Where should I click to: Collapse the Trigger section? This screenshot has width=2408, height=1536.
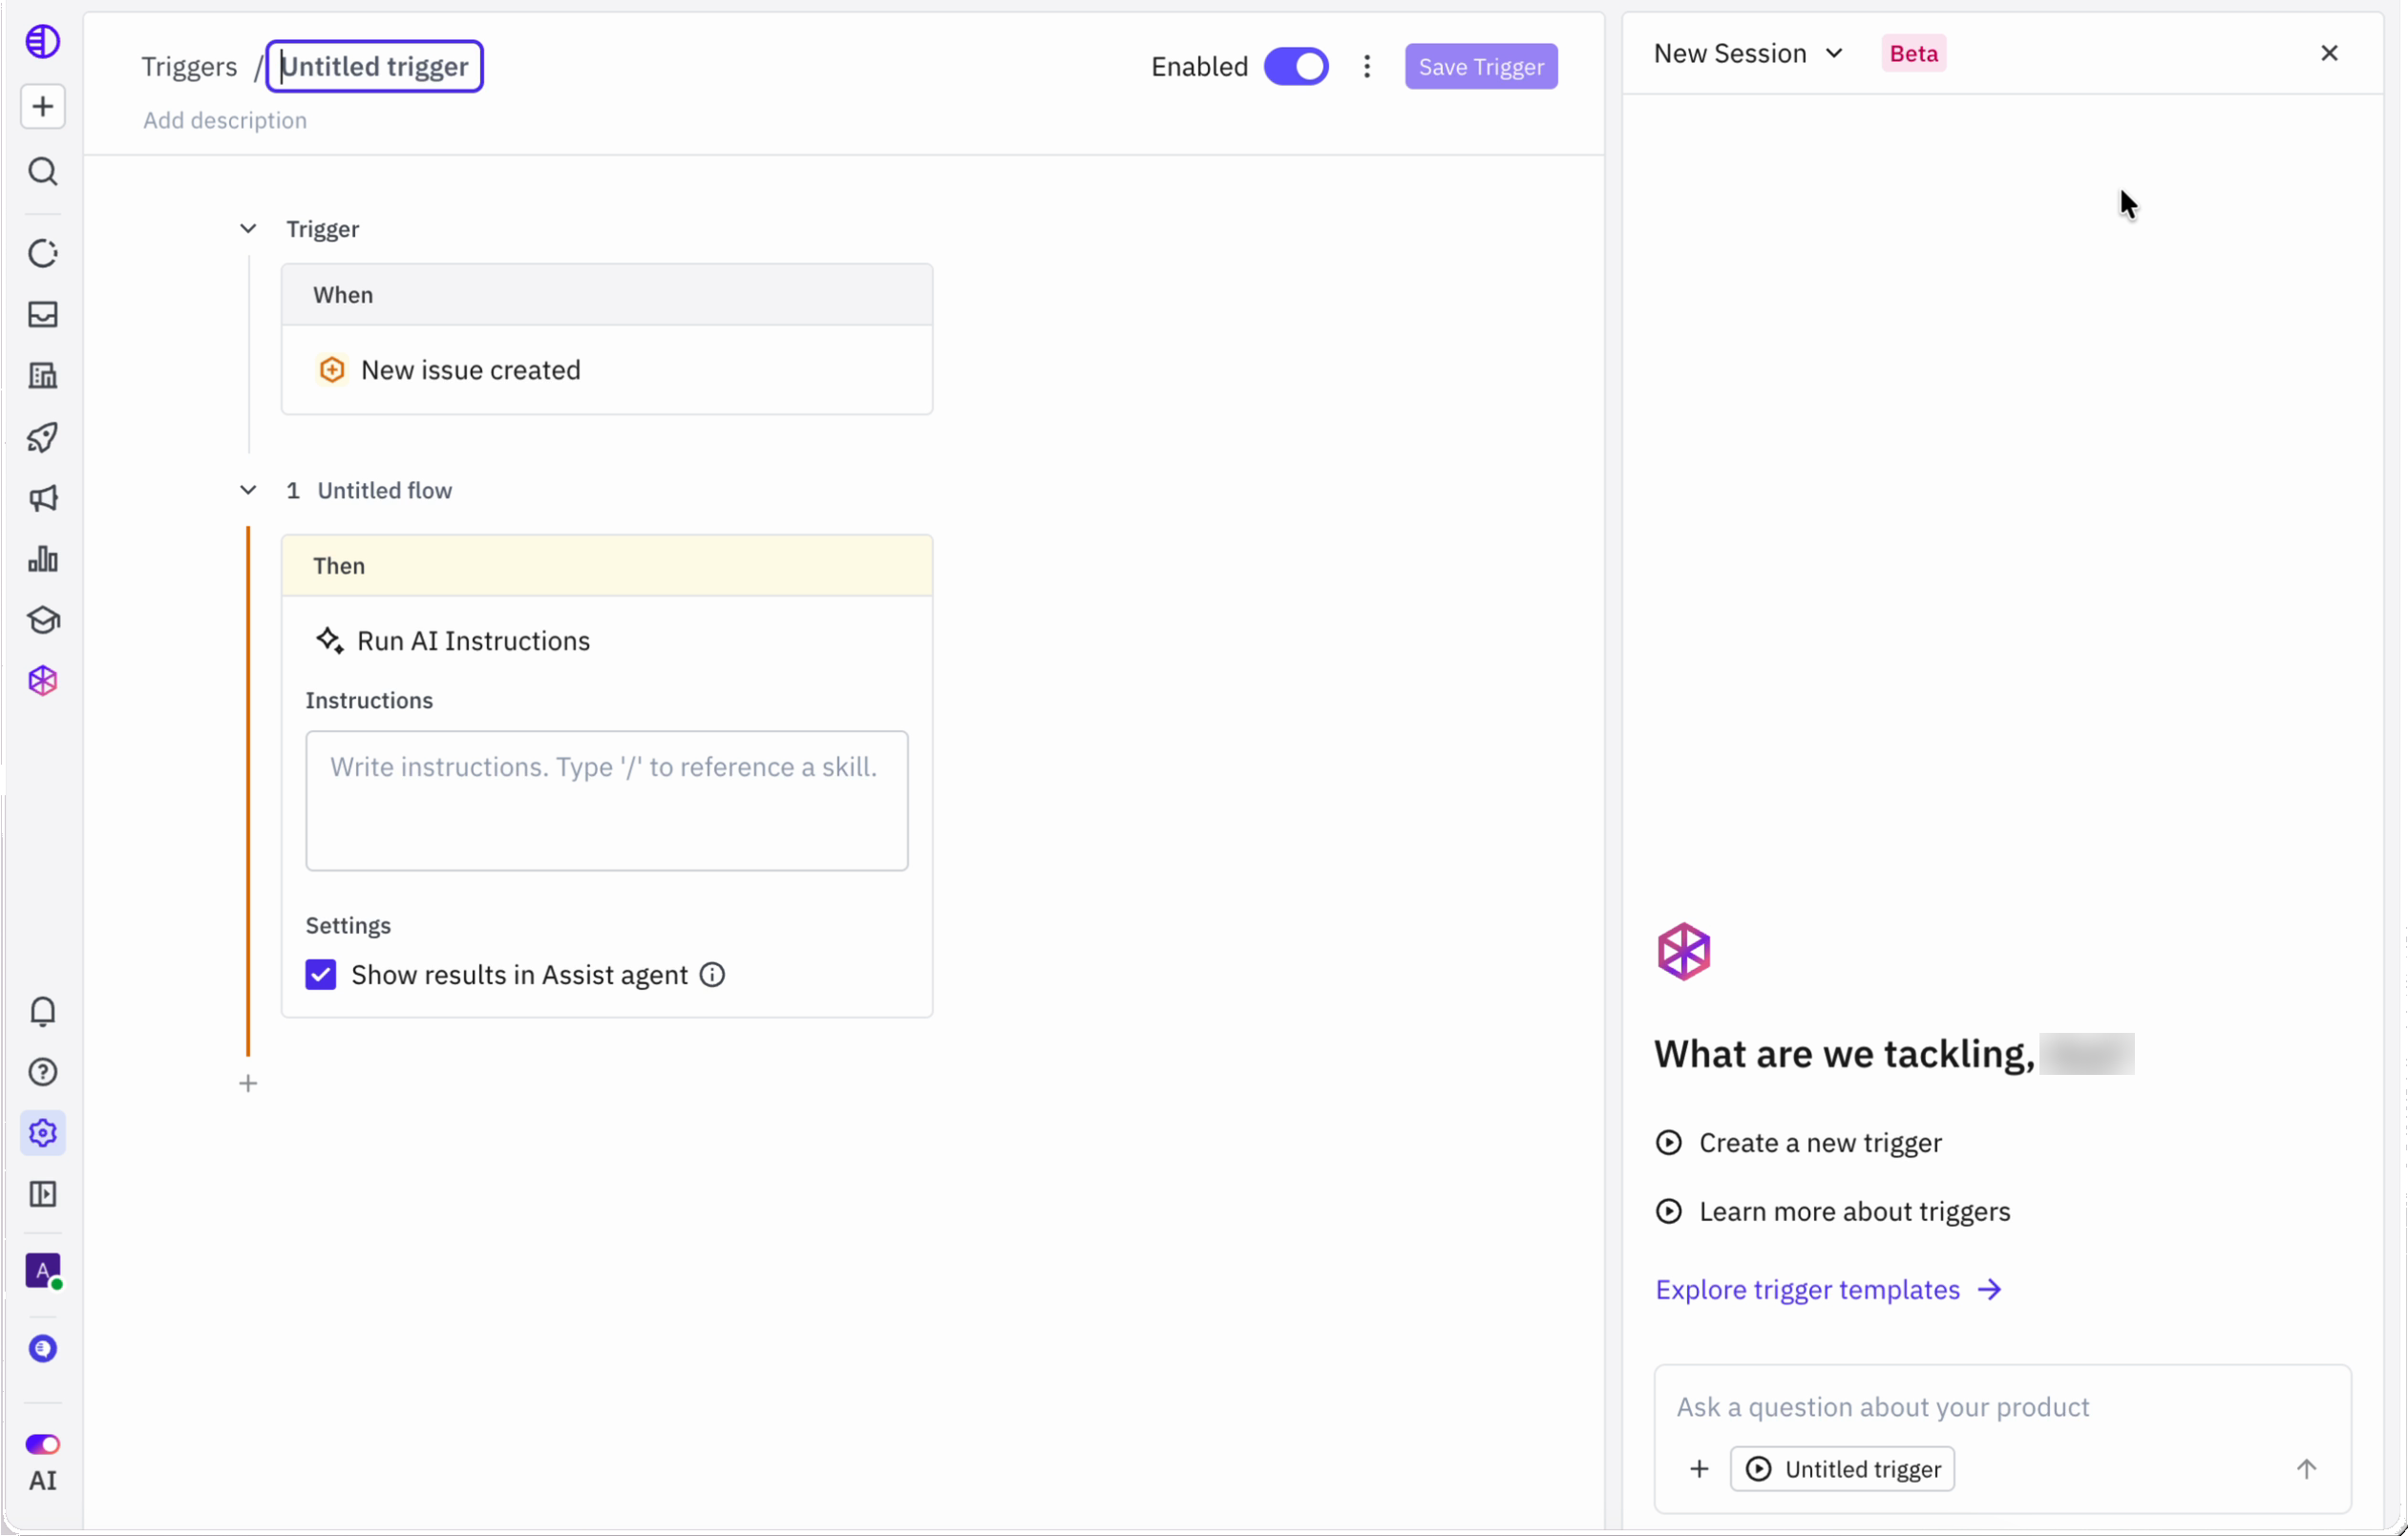point(248,229)
